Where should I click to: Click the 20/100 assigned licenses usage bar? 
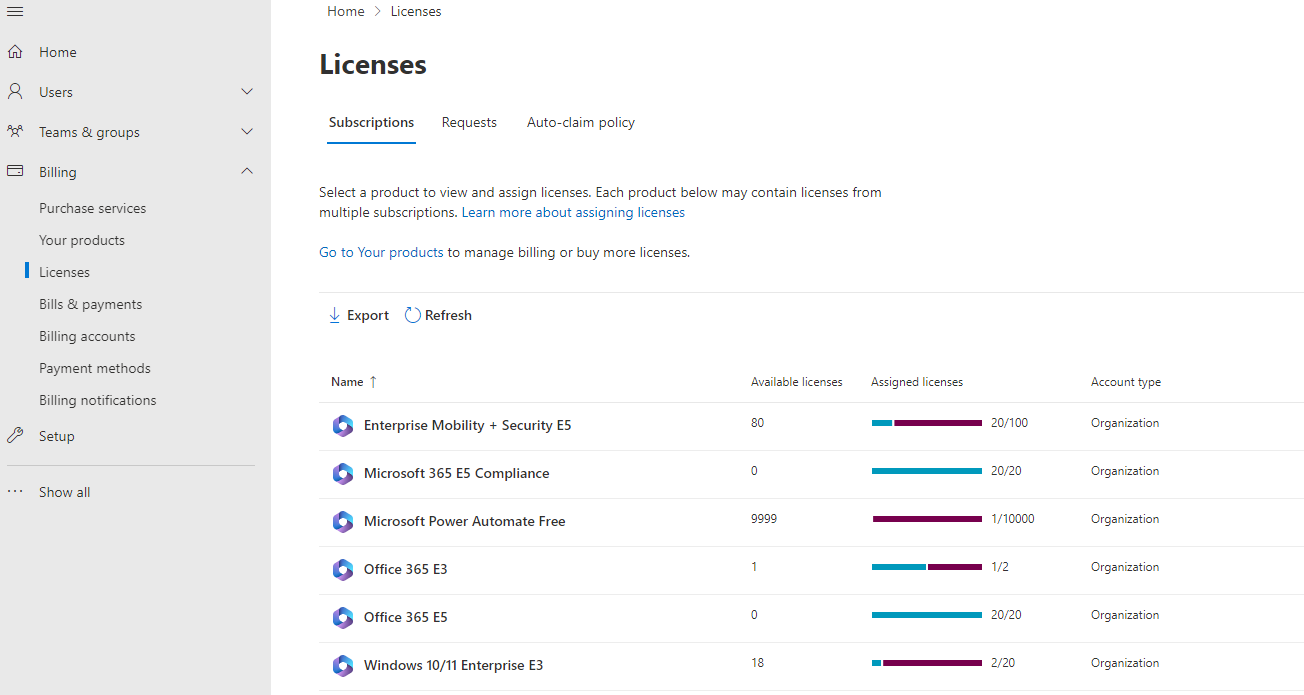pyautogui.click(x=927, y=423)
